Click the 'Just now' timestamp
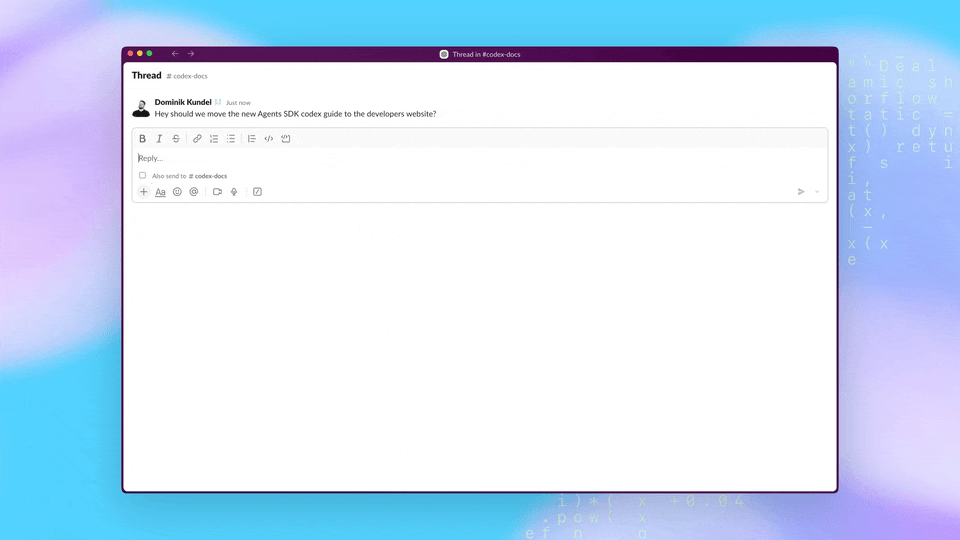Screen dimensions: 960x540 [238, 103]
